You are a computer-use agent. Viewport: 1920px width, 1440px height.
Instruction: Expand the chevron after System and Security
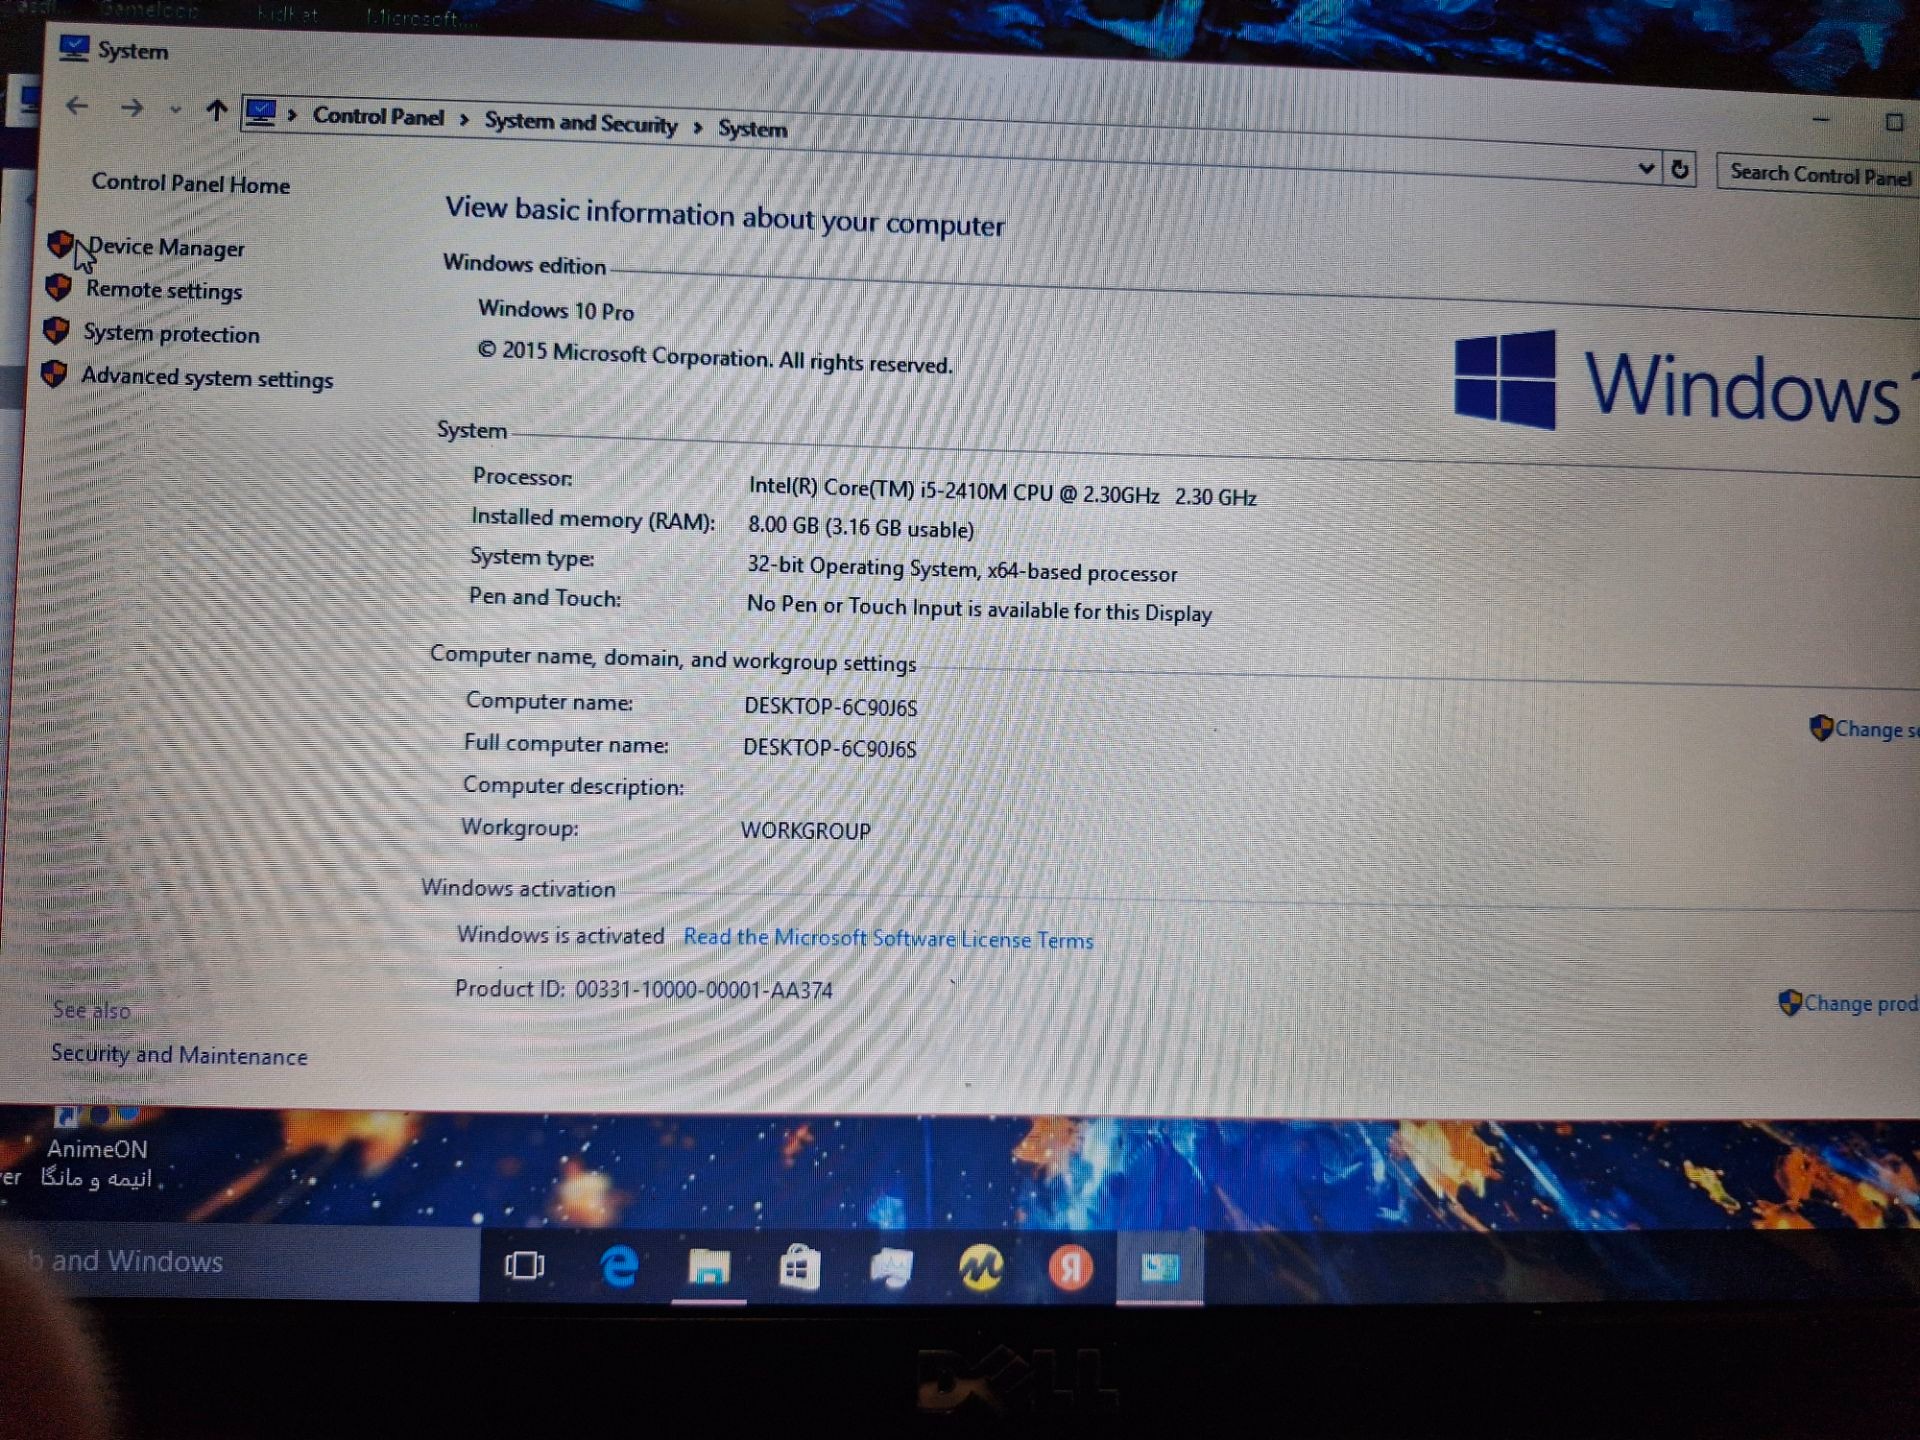(697, 128)
